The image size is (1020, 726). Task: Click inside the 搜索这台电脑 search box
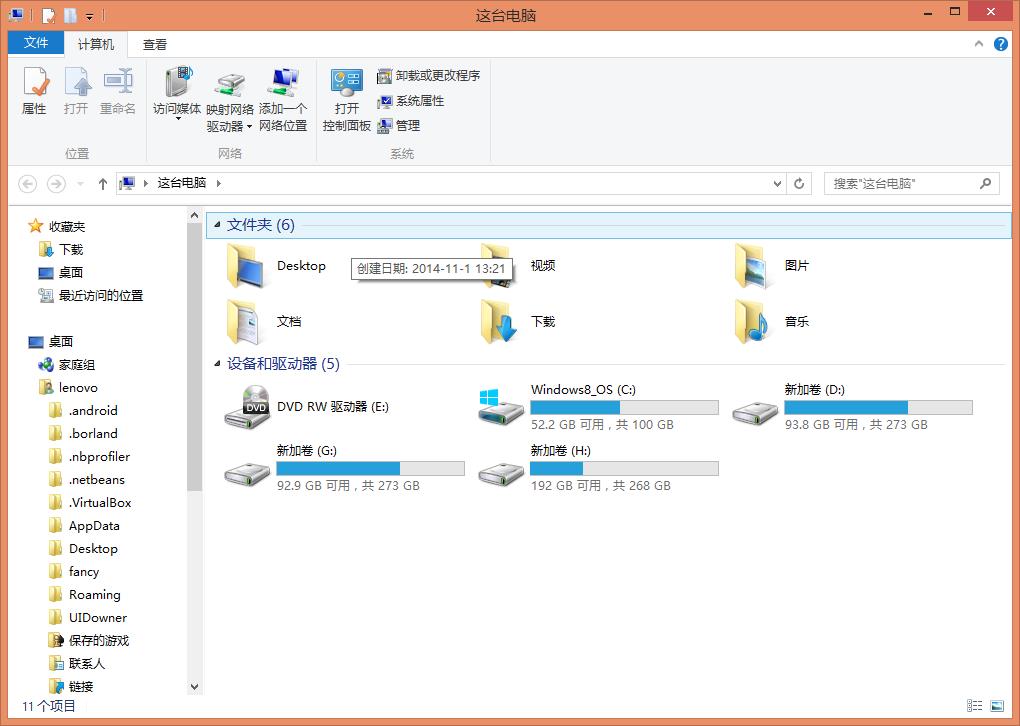pos(900,183)
